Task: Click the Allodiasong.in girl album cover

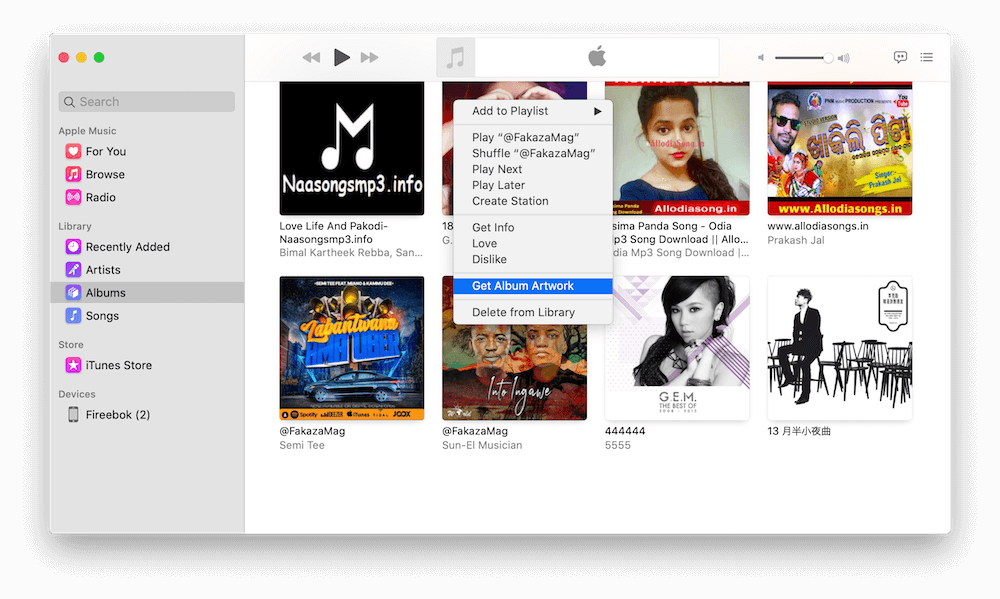Action: pos(677,148)
